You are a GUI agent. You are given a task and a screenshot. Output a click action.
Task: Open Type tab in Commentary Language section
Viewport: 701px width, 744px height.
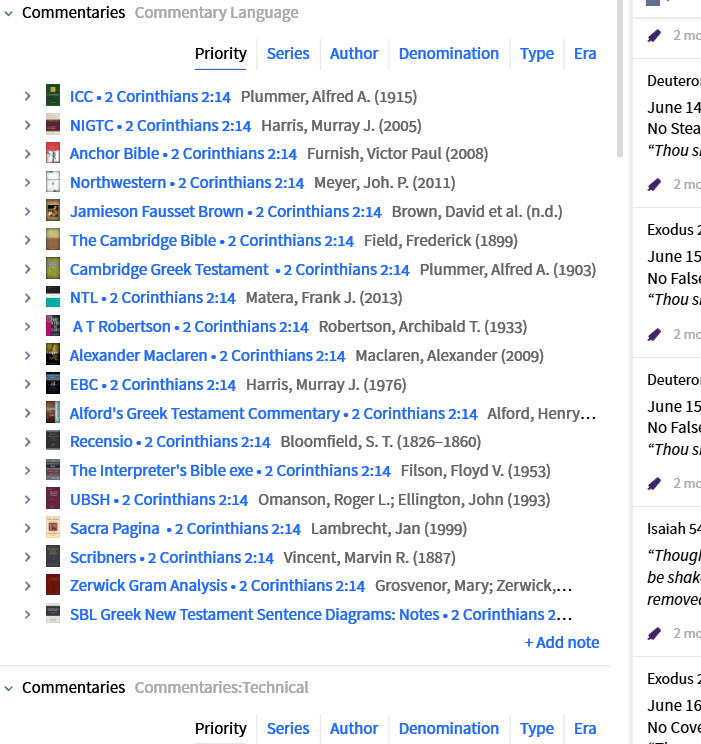click(537, 54)
